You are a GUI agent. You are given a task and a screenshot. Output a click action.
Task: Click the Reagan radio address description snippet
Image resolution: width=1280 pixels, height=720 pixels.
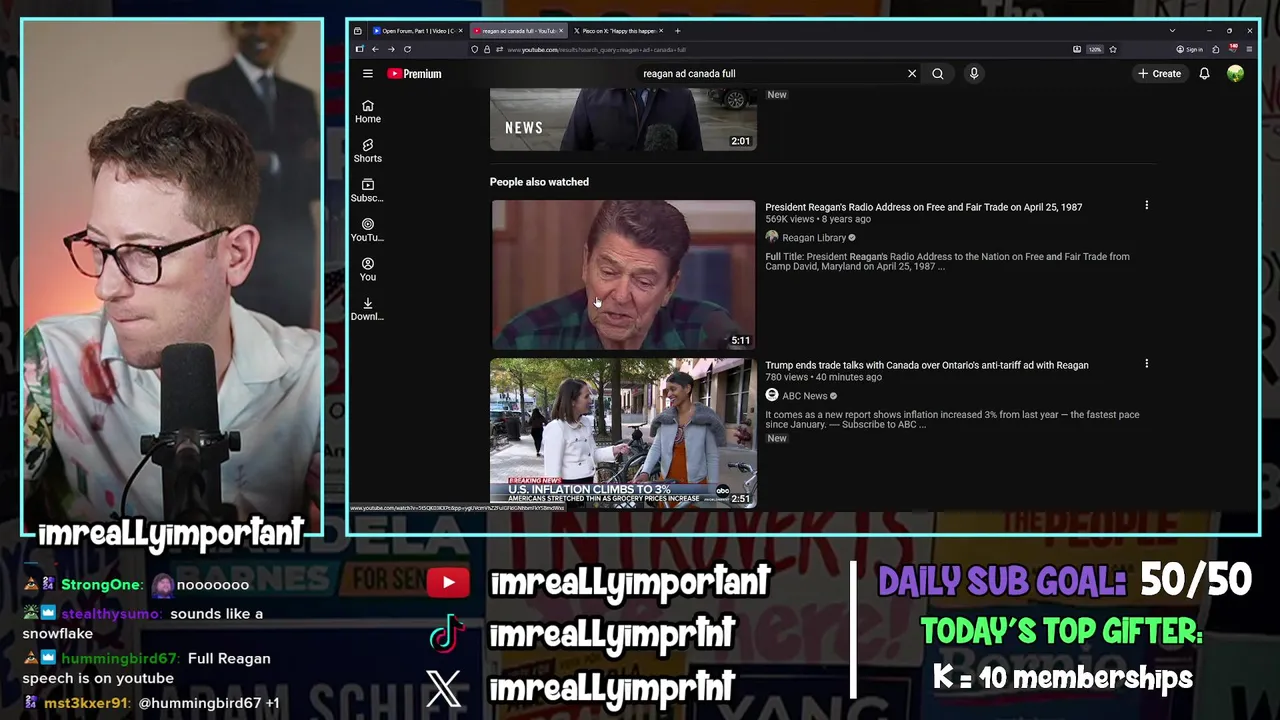[947, 262]
